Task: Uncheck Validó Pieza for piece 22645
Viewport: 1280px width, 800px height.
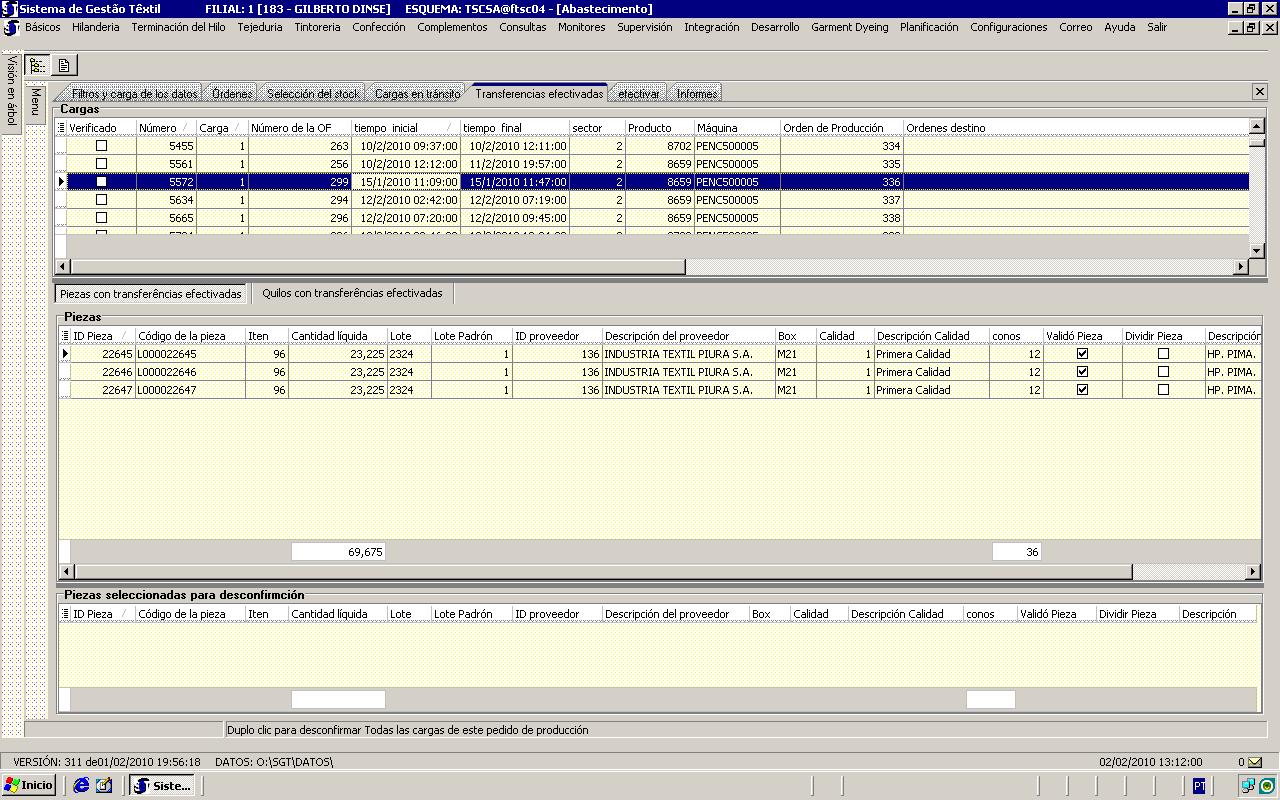Action: (x=1082, y=354)
